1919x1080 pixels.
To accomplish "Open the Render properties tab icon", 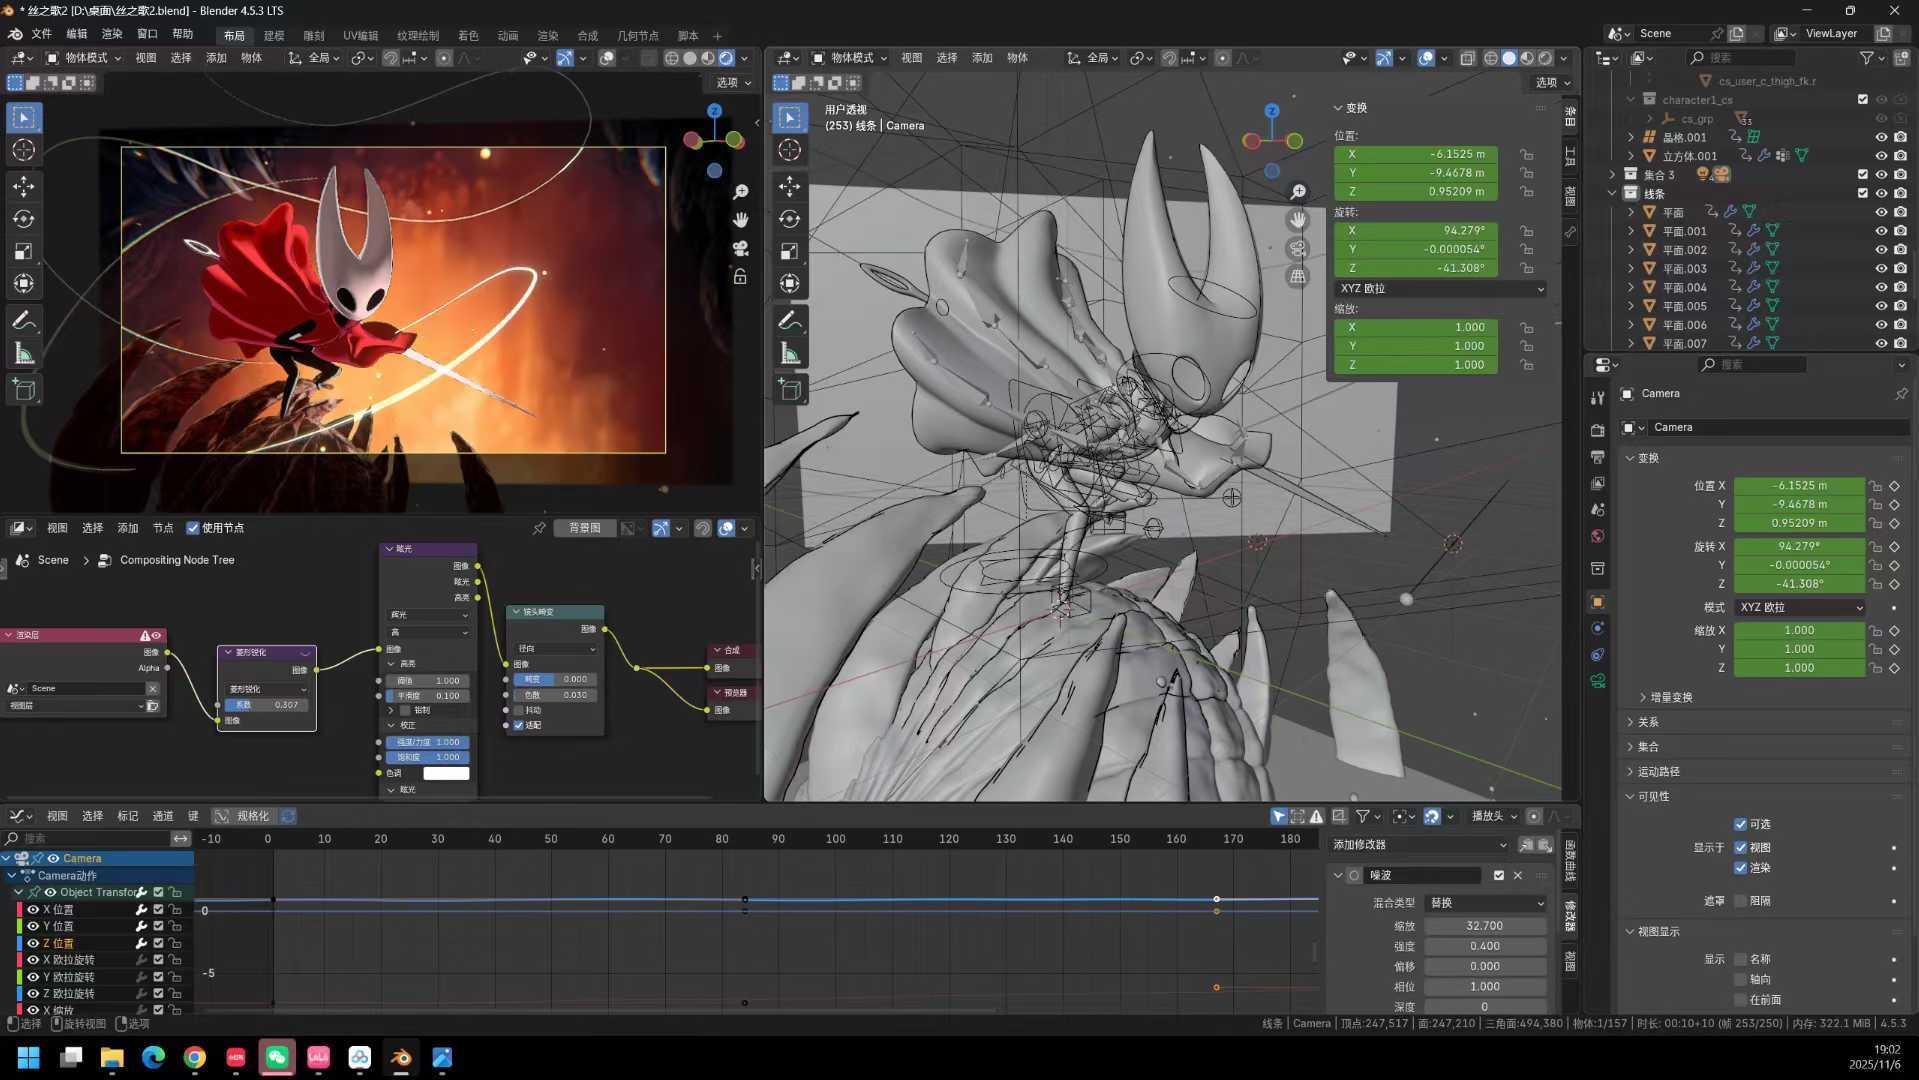I will pos(1598,430).
